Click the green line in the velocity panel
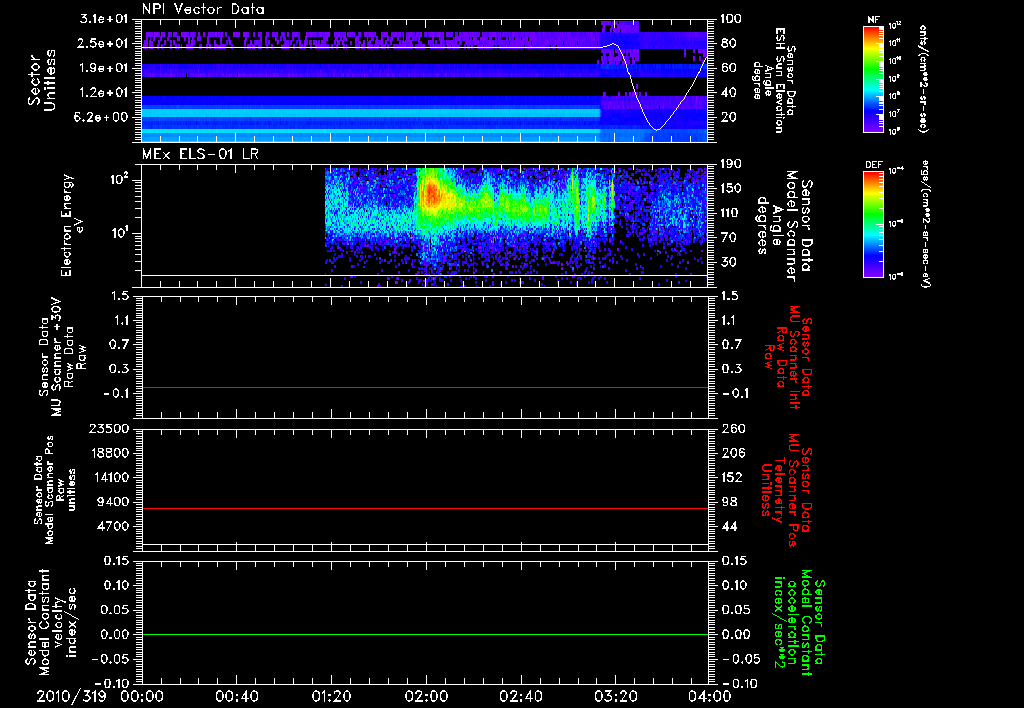This screenshot has height=708, width=1024. [424, 634]
